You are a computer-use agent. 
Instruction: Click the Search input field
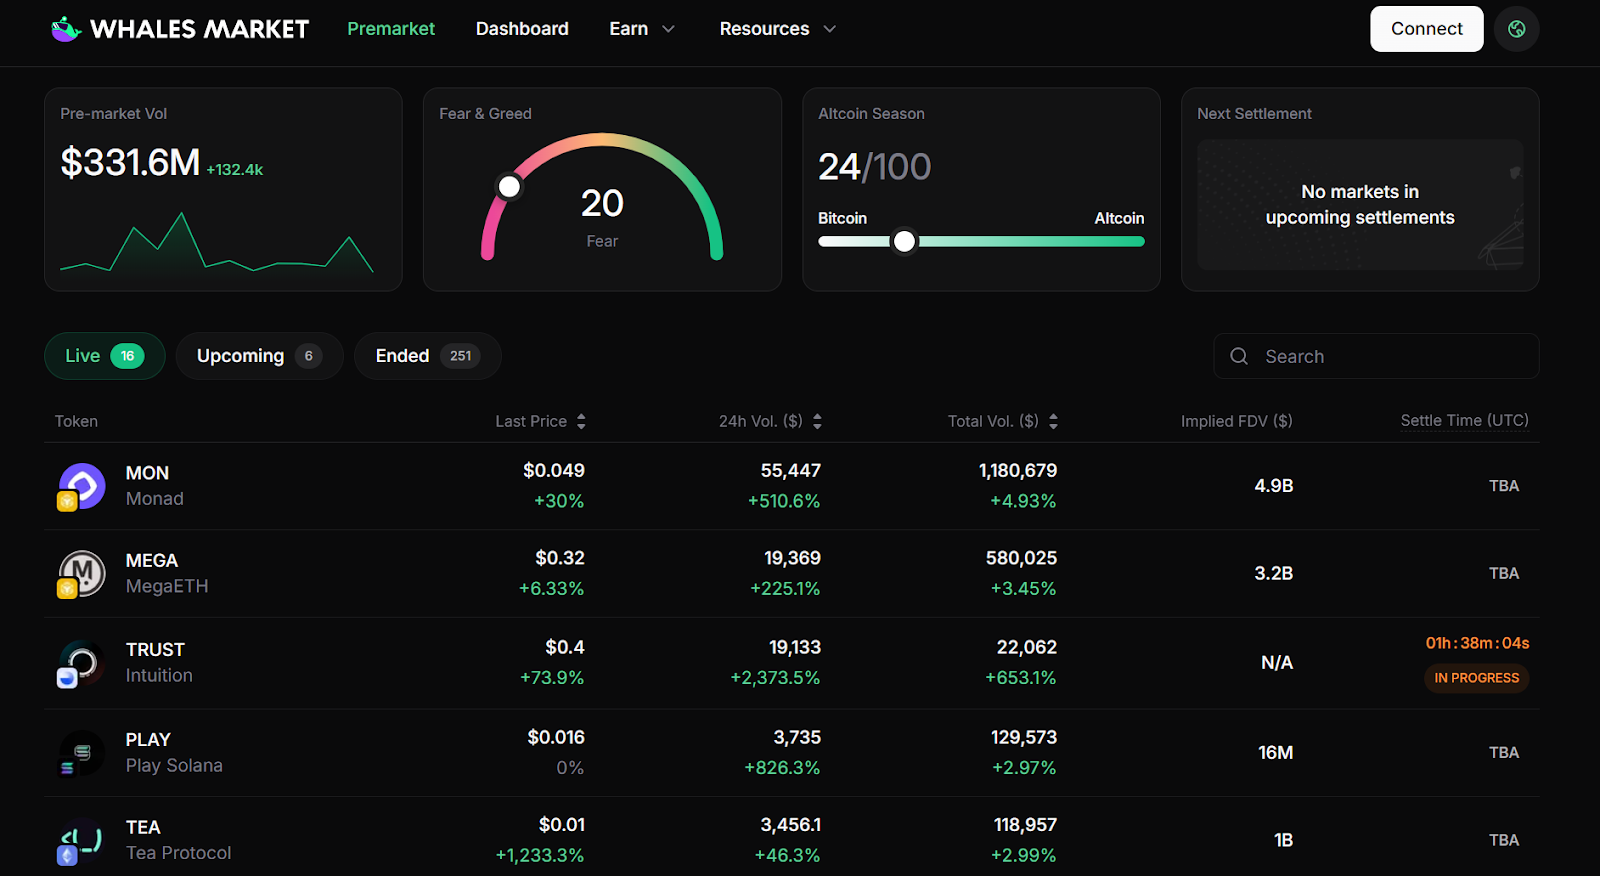click(x=1376, y=356)
